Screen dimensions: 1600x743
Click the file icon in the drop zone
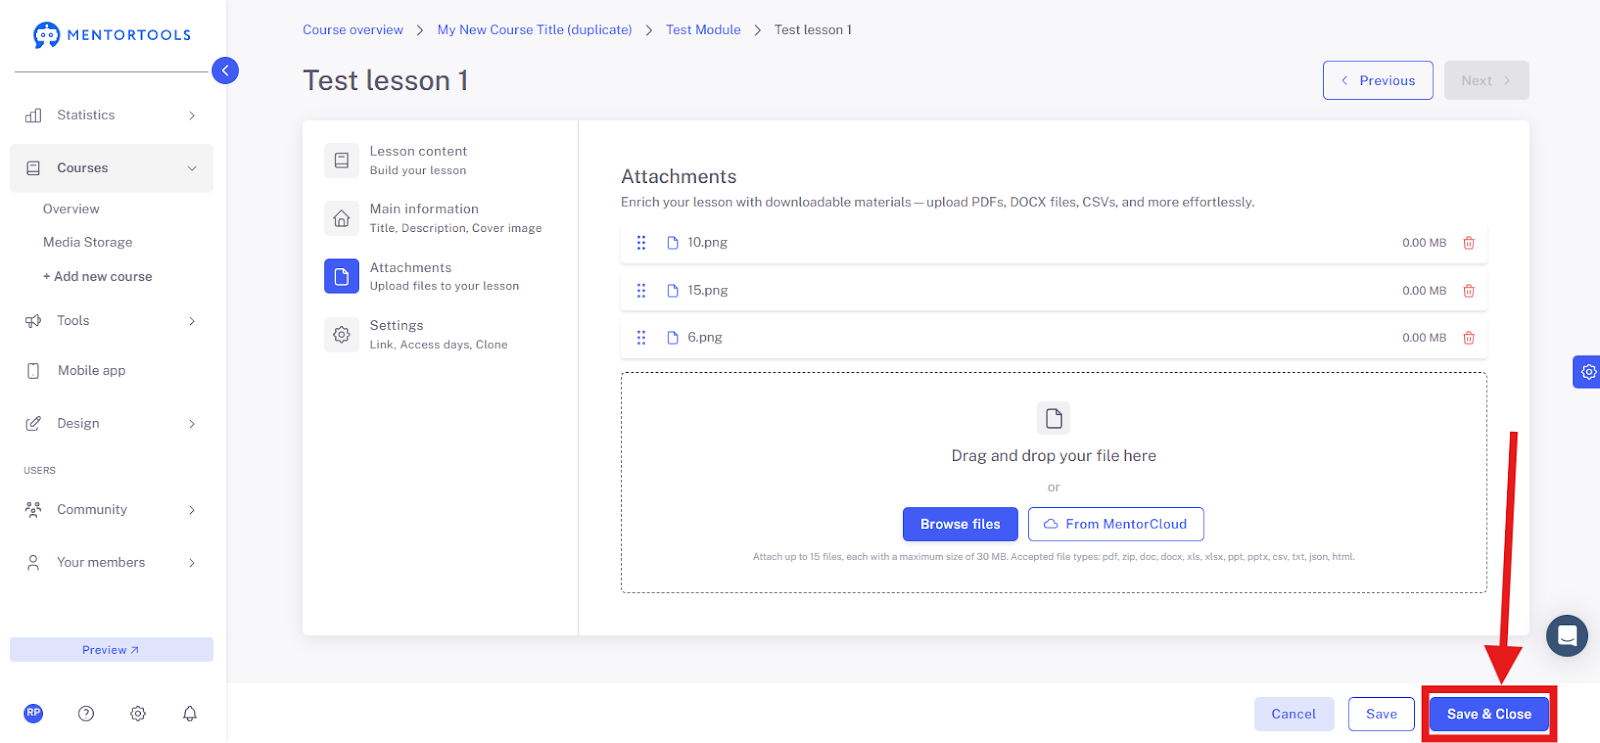(x=1053, y=418)
